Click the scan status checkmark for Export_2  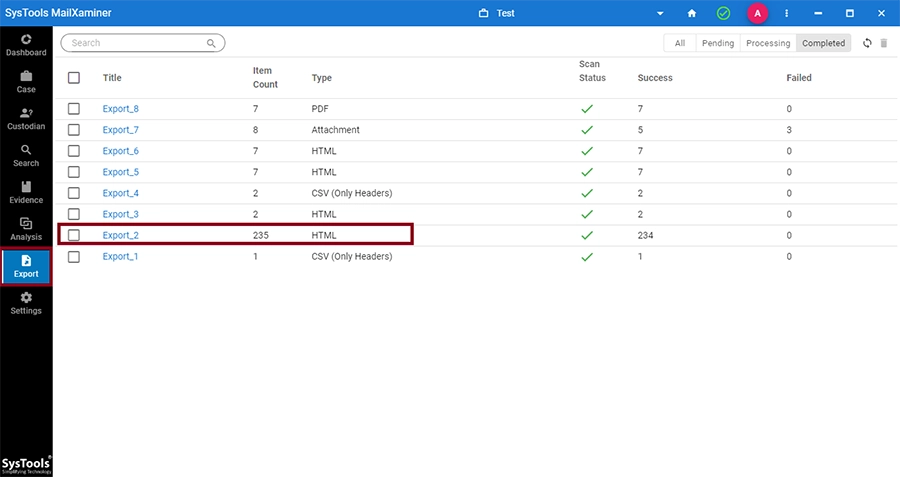[587, 235]
